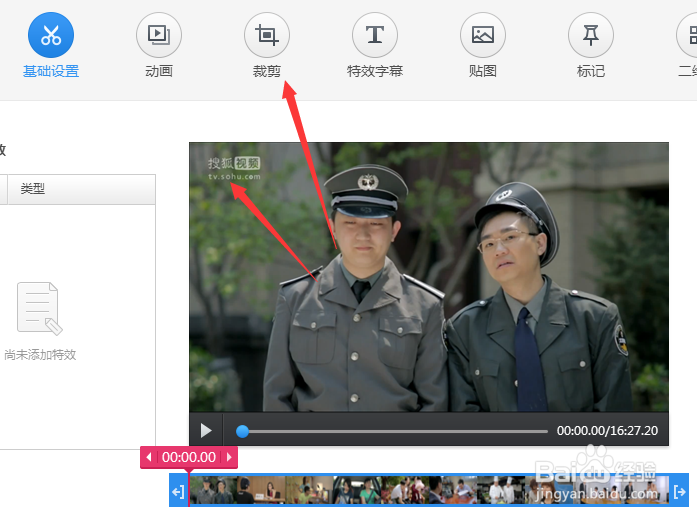
Task: Click the clip start trim handle
Action: pyautogui.click(x=179, y=492)
